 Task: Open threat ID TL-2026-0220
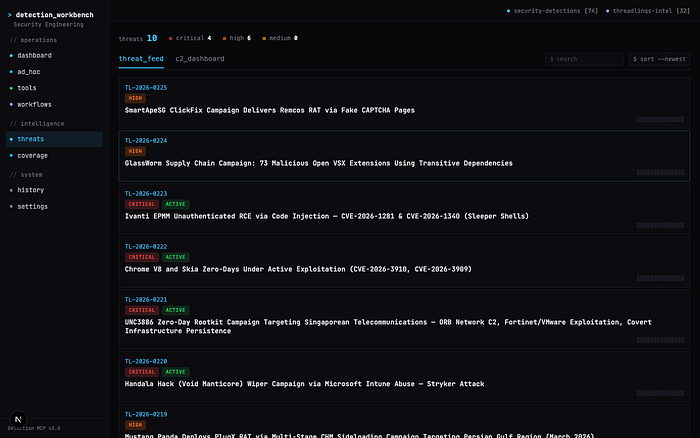(146, 361)
